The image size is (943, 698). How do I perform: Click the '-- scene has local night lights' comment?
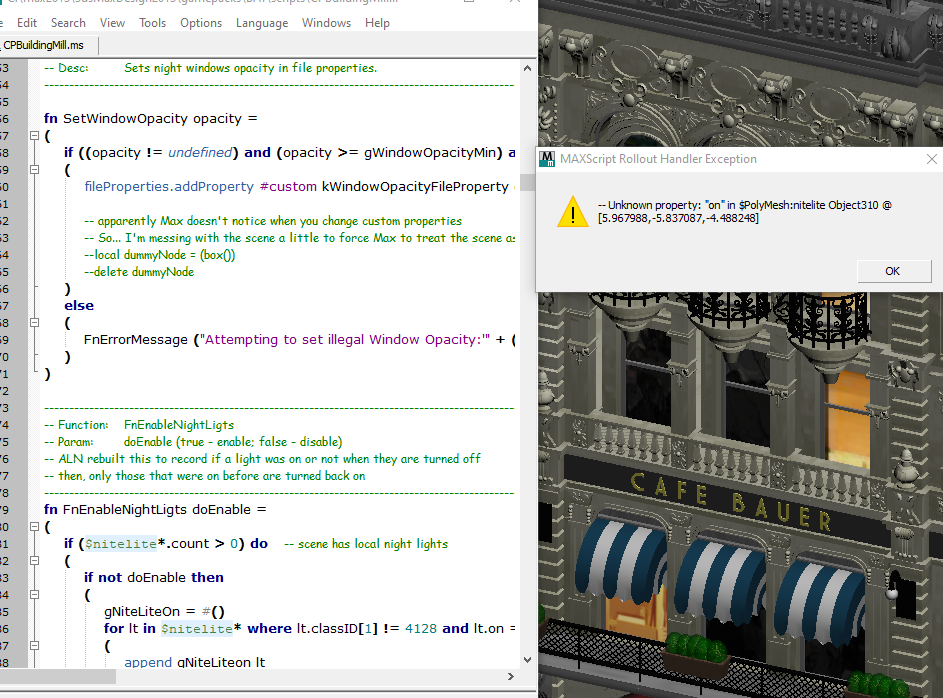[366, 544]
